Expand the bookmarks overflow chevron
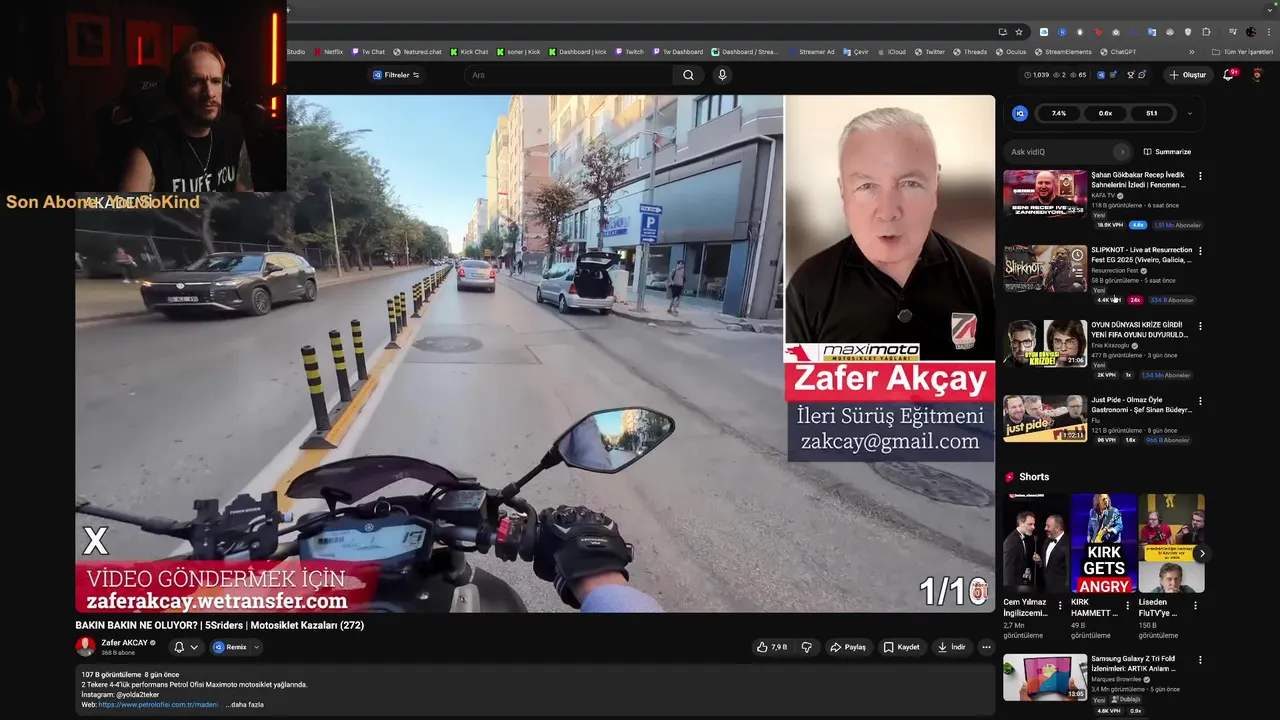Image resolution: width=1280 pixels, height=720 pixels. (x=1191, y=52)
